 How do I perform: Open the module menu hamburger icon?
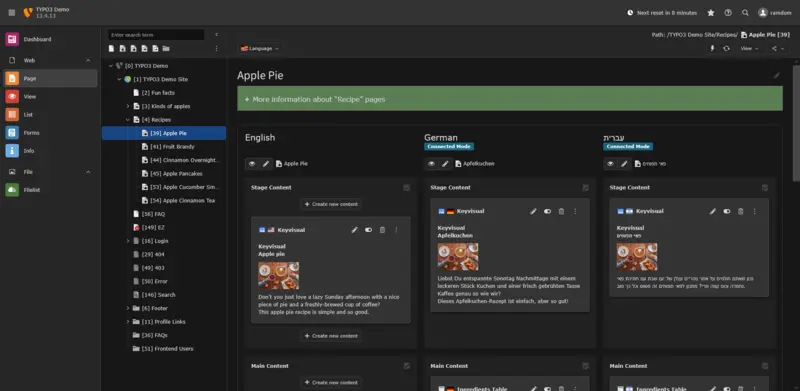[12, 13]
